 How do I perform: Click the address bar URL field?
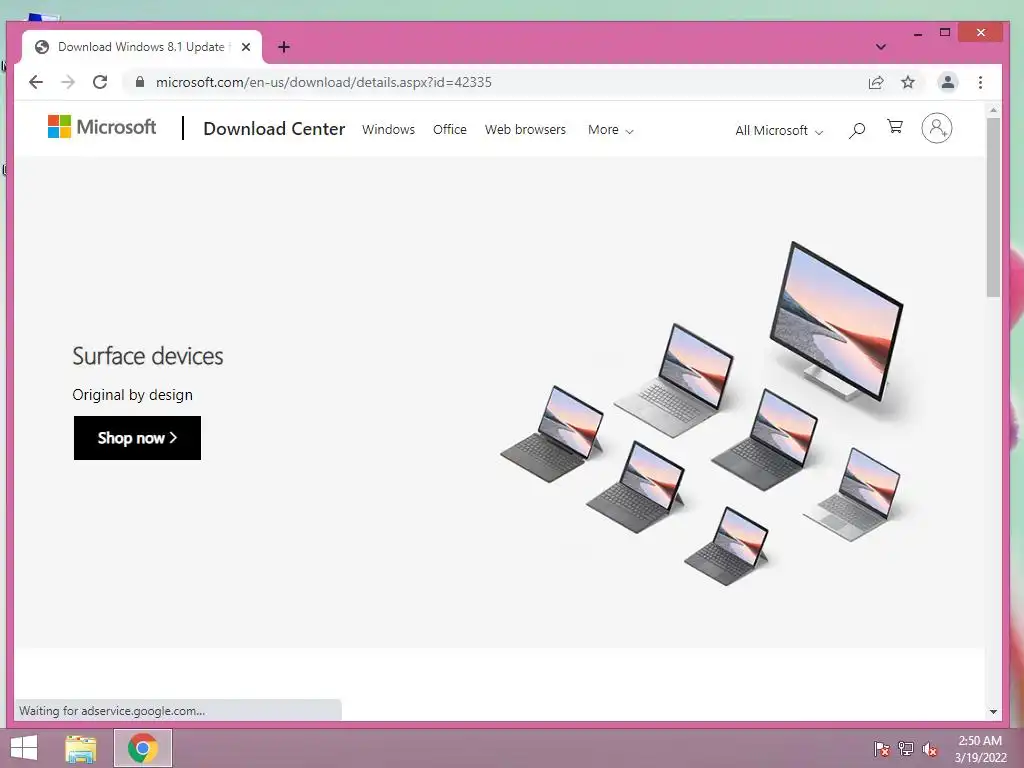pos(496,82)
